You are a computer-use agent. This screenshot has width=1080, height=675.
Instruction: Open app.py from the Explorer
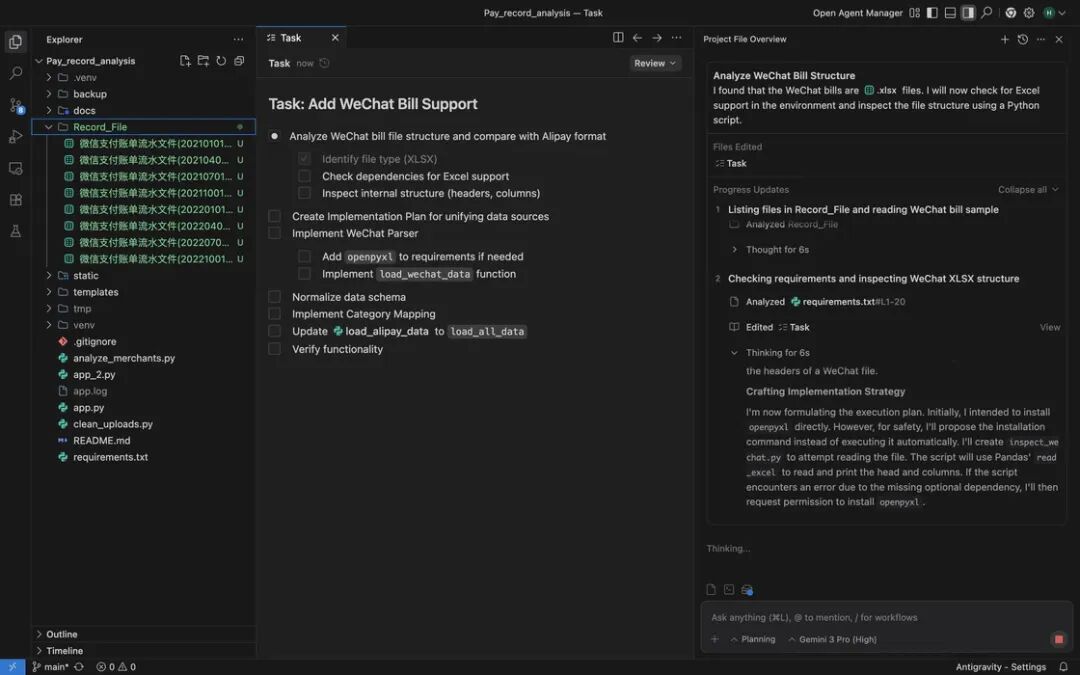click(x=88, y=408)
